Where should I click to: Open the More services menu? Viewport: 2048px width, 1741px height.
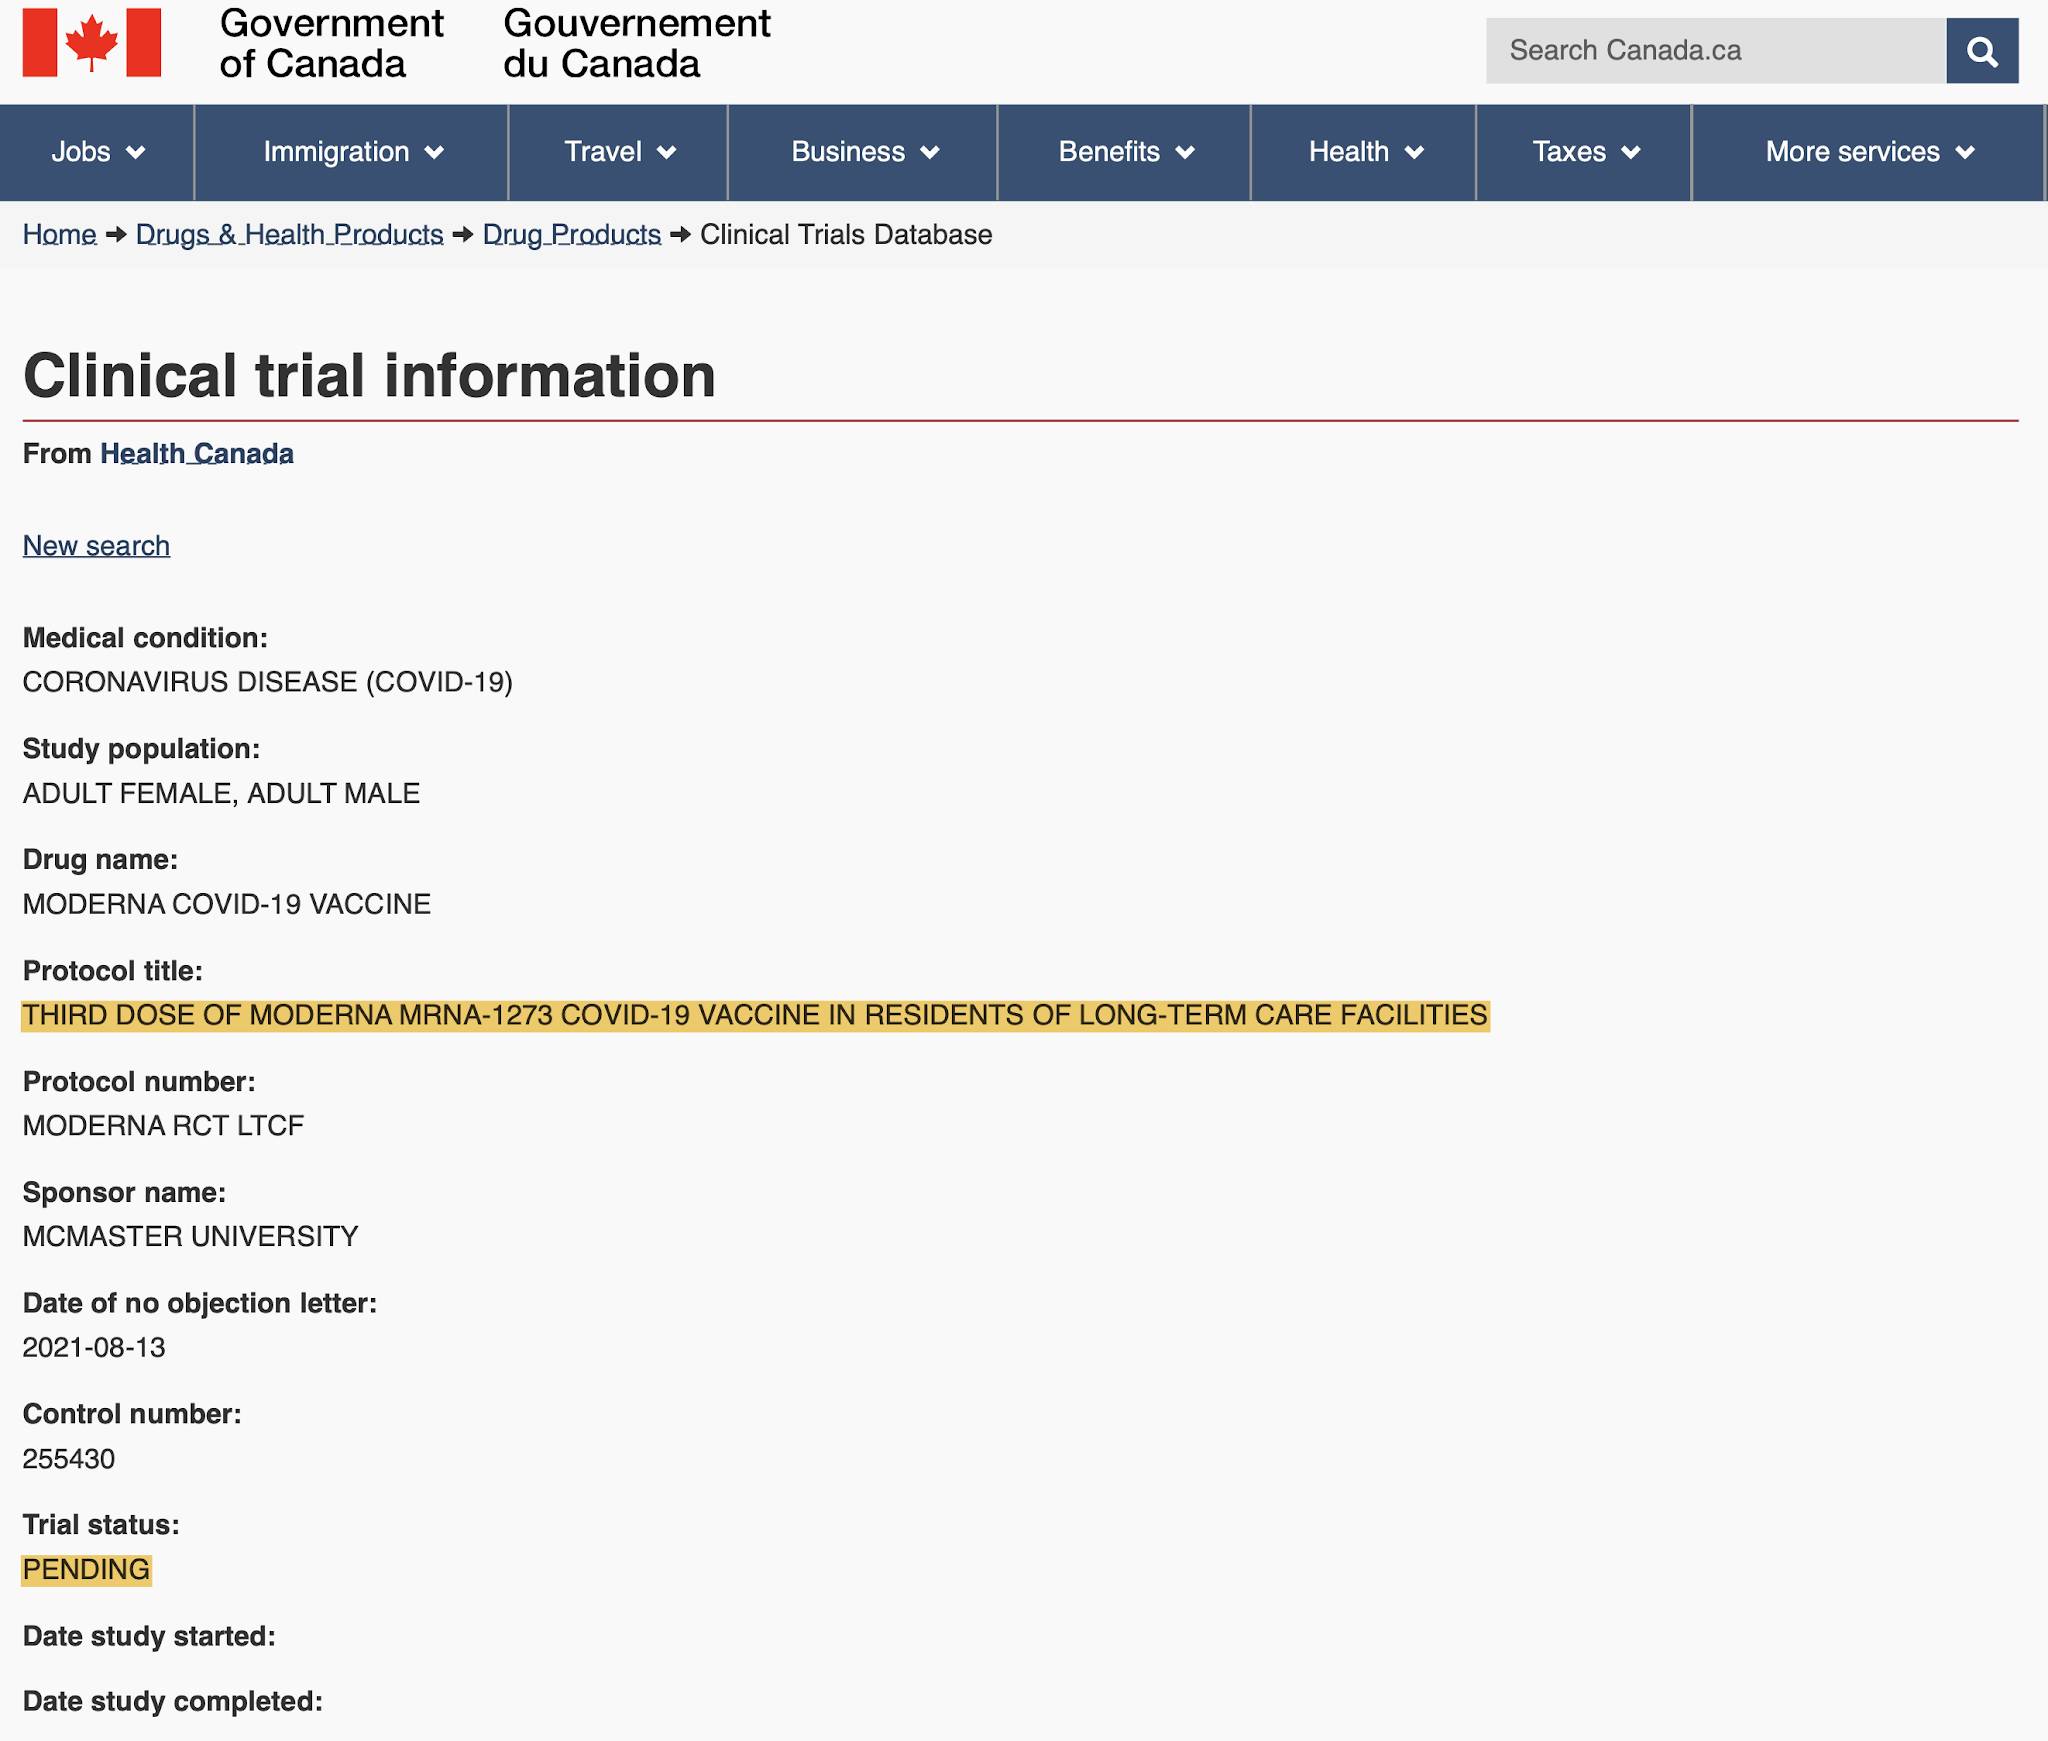[1869, 152]
